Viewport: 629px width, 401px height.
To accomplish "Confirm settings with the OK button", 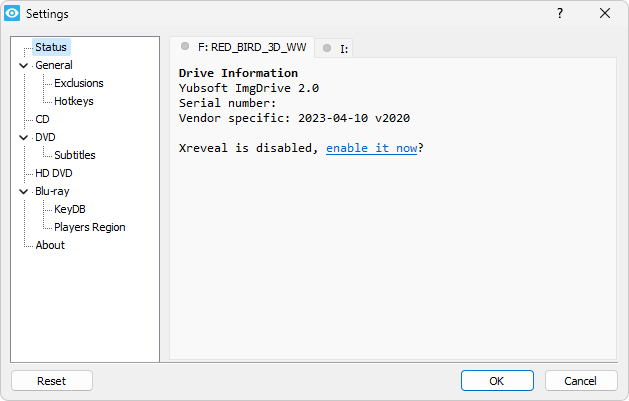I will pyautogui.click(x=497, y=381).
